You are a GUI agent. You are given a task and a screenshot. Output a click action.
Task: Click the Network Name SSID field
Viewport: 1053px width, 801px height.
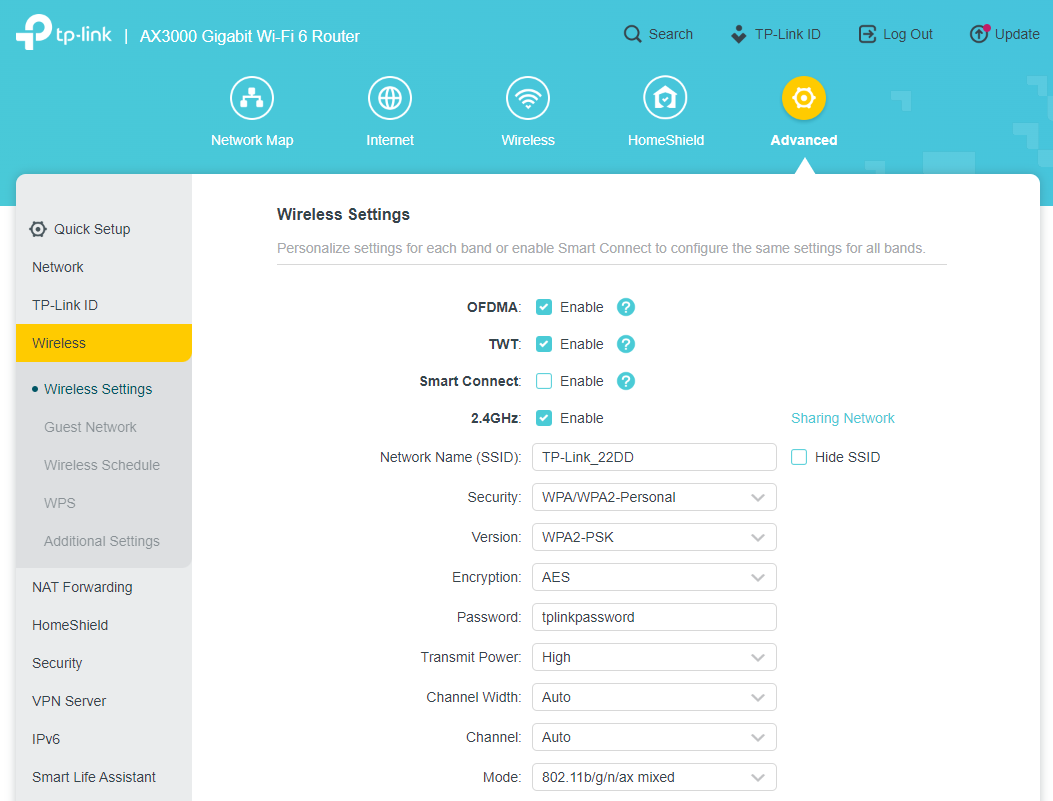coord(654,457)
